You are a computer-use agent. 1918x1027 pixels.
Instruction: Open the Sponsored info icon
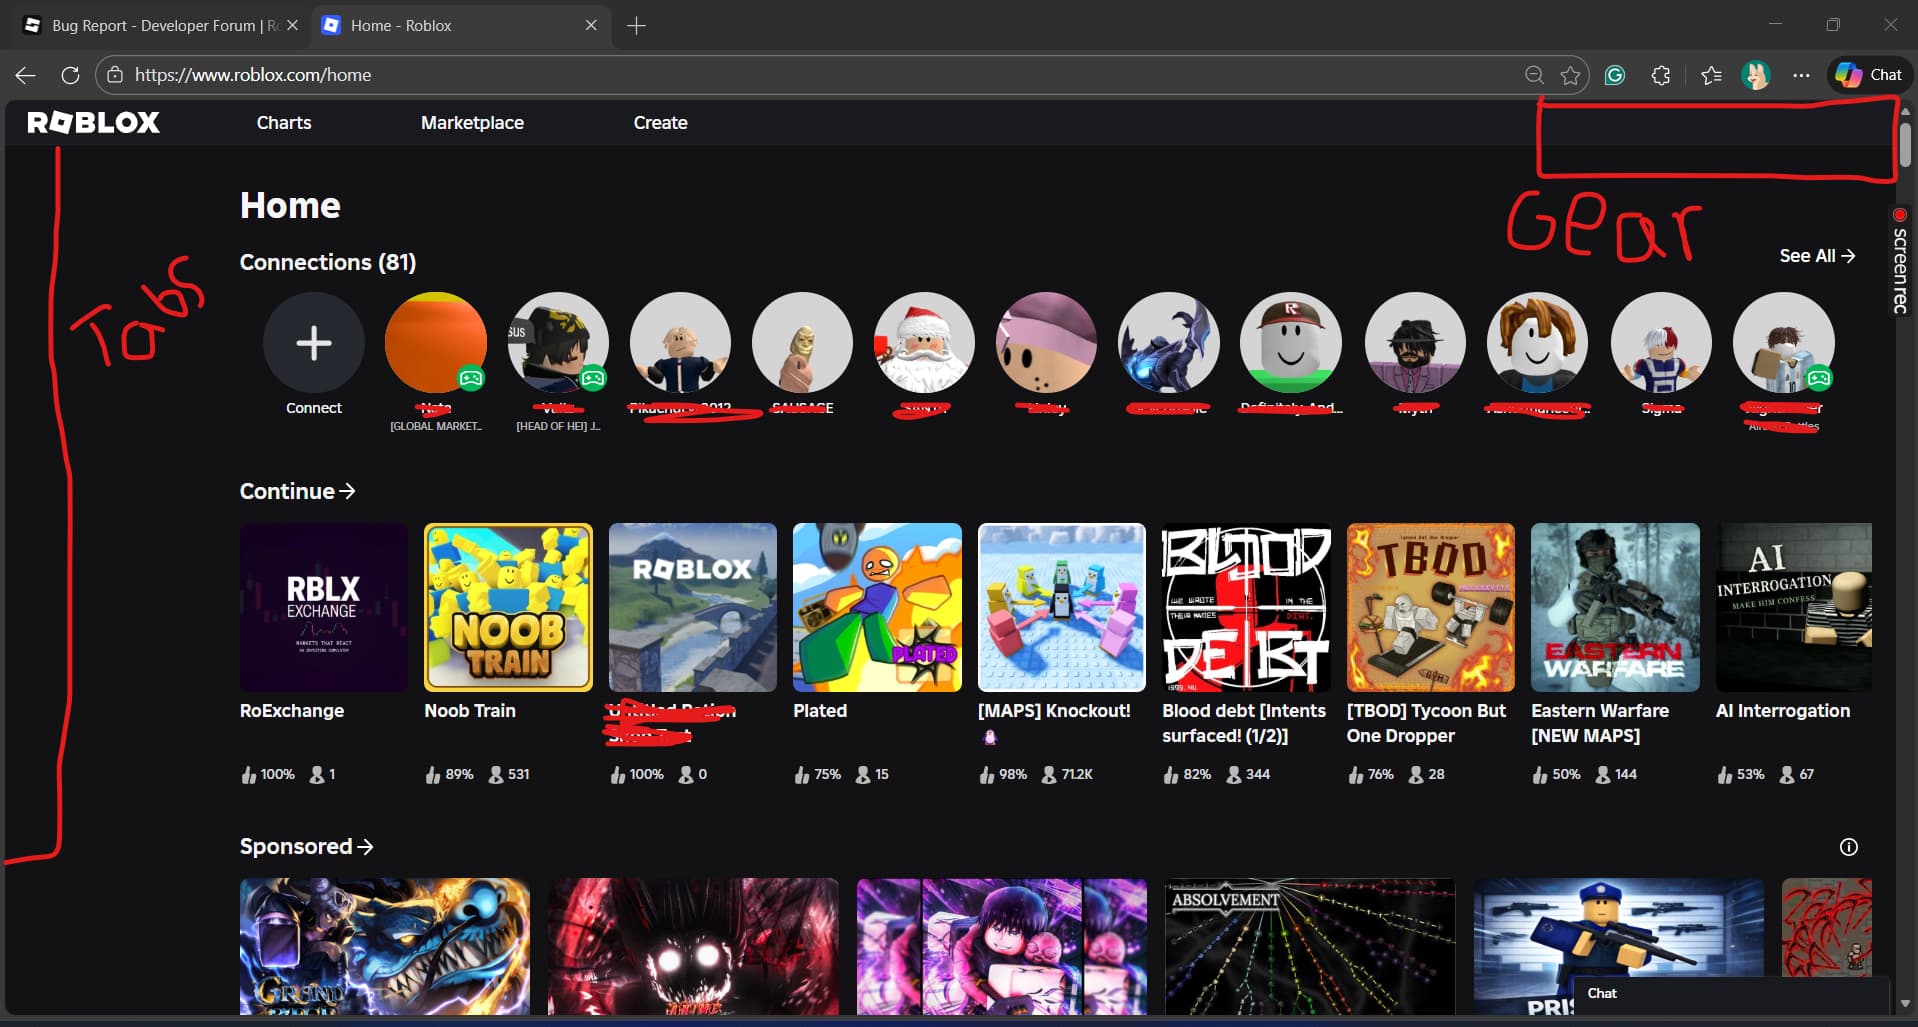1849,847
